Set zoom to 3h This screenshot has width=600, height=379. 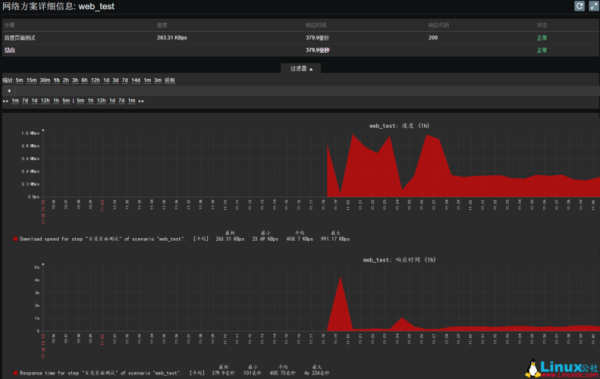[75, 80]
